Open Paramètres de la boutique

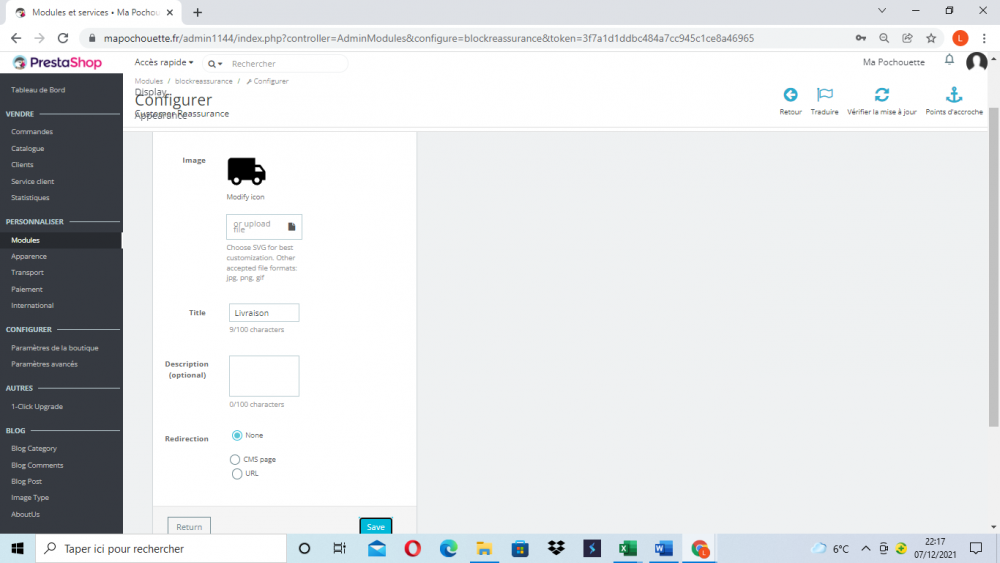[55, 348]
